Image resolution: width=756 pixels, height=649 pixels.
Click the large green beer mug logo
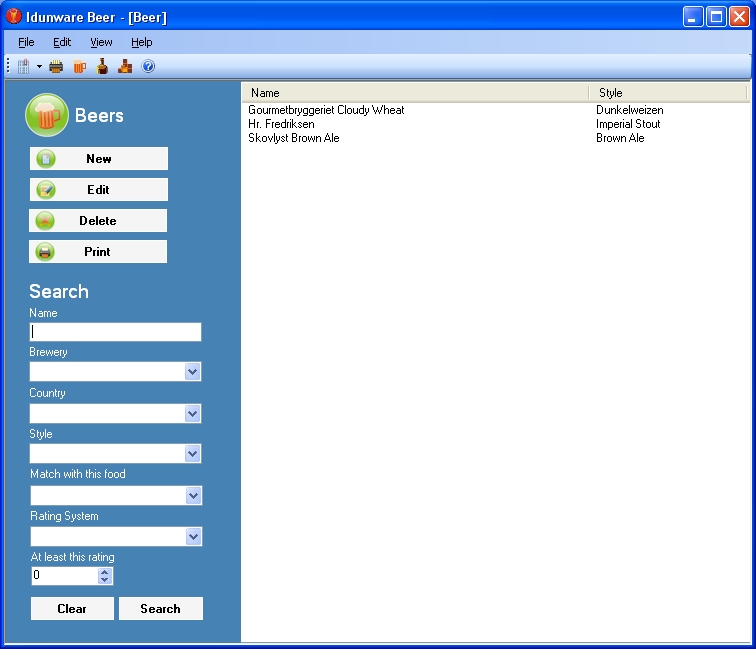tap(47, 115)
